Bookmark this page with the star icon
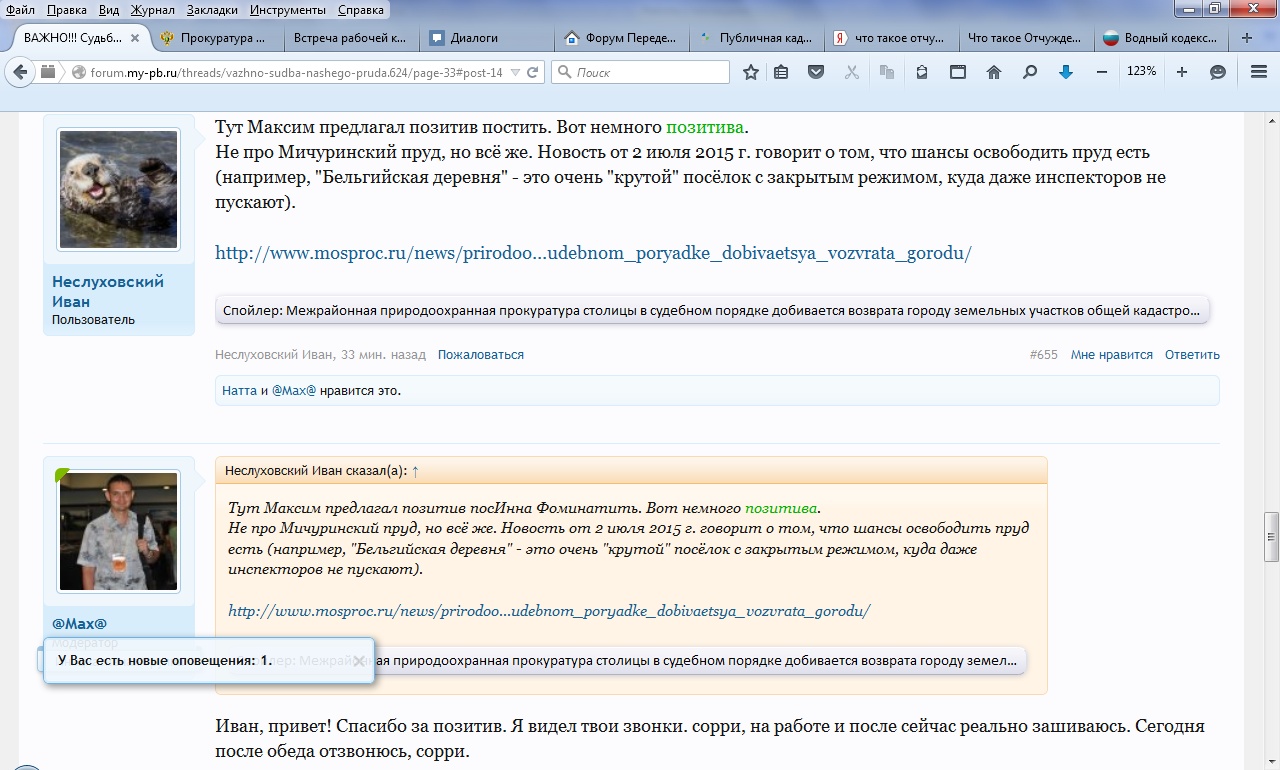Image resolution: width=1280 pixels, height=770 pixels. 751,72
